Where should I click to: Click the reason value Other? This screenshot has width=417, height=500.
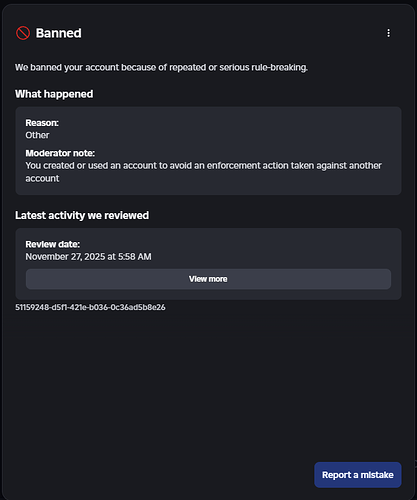click(x=37, y=135)
